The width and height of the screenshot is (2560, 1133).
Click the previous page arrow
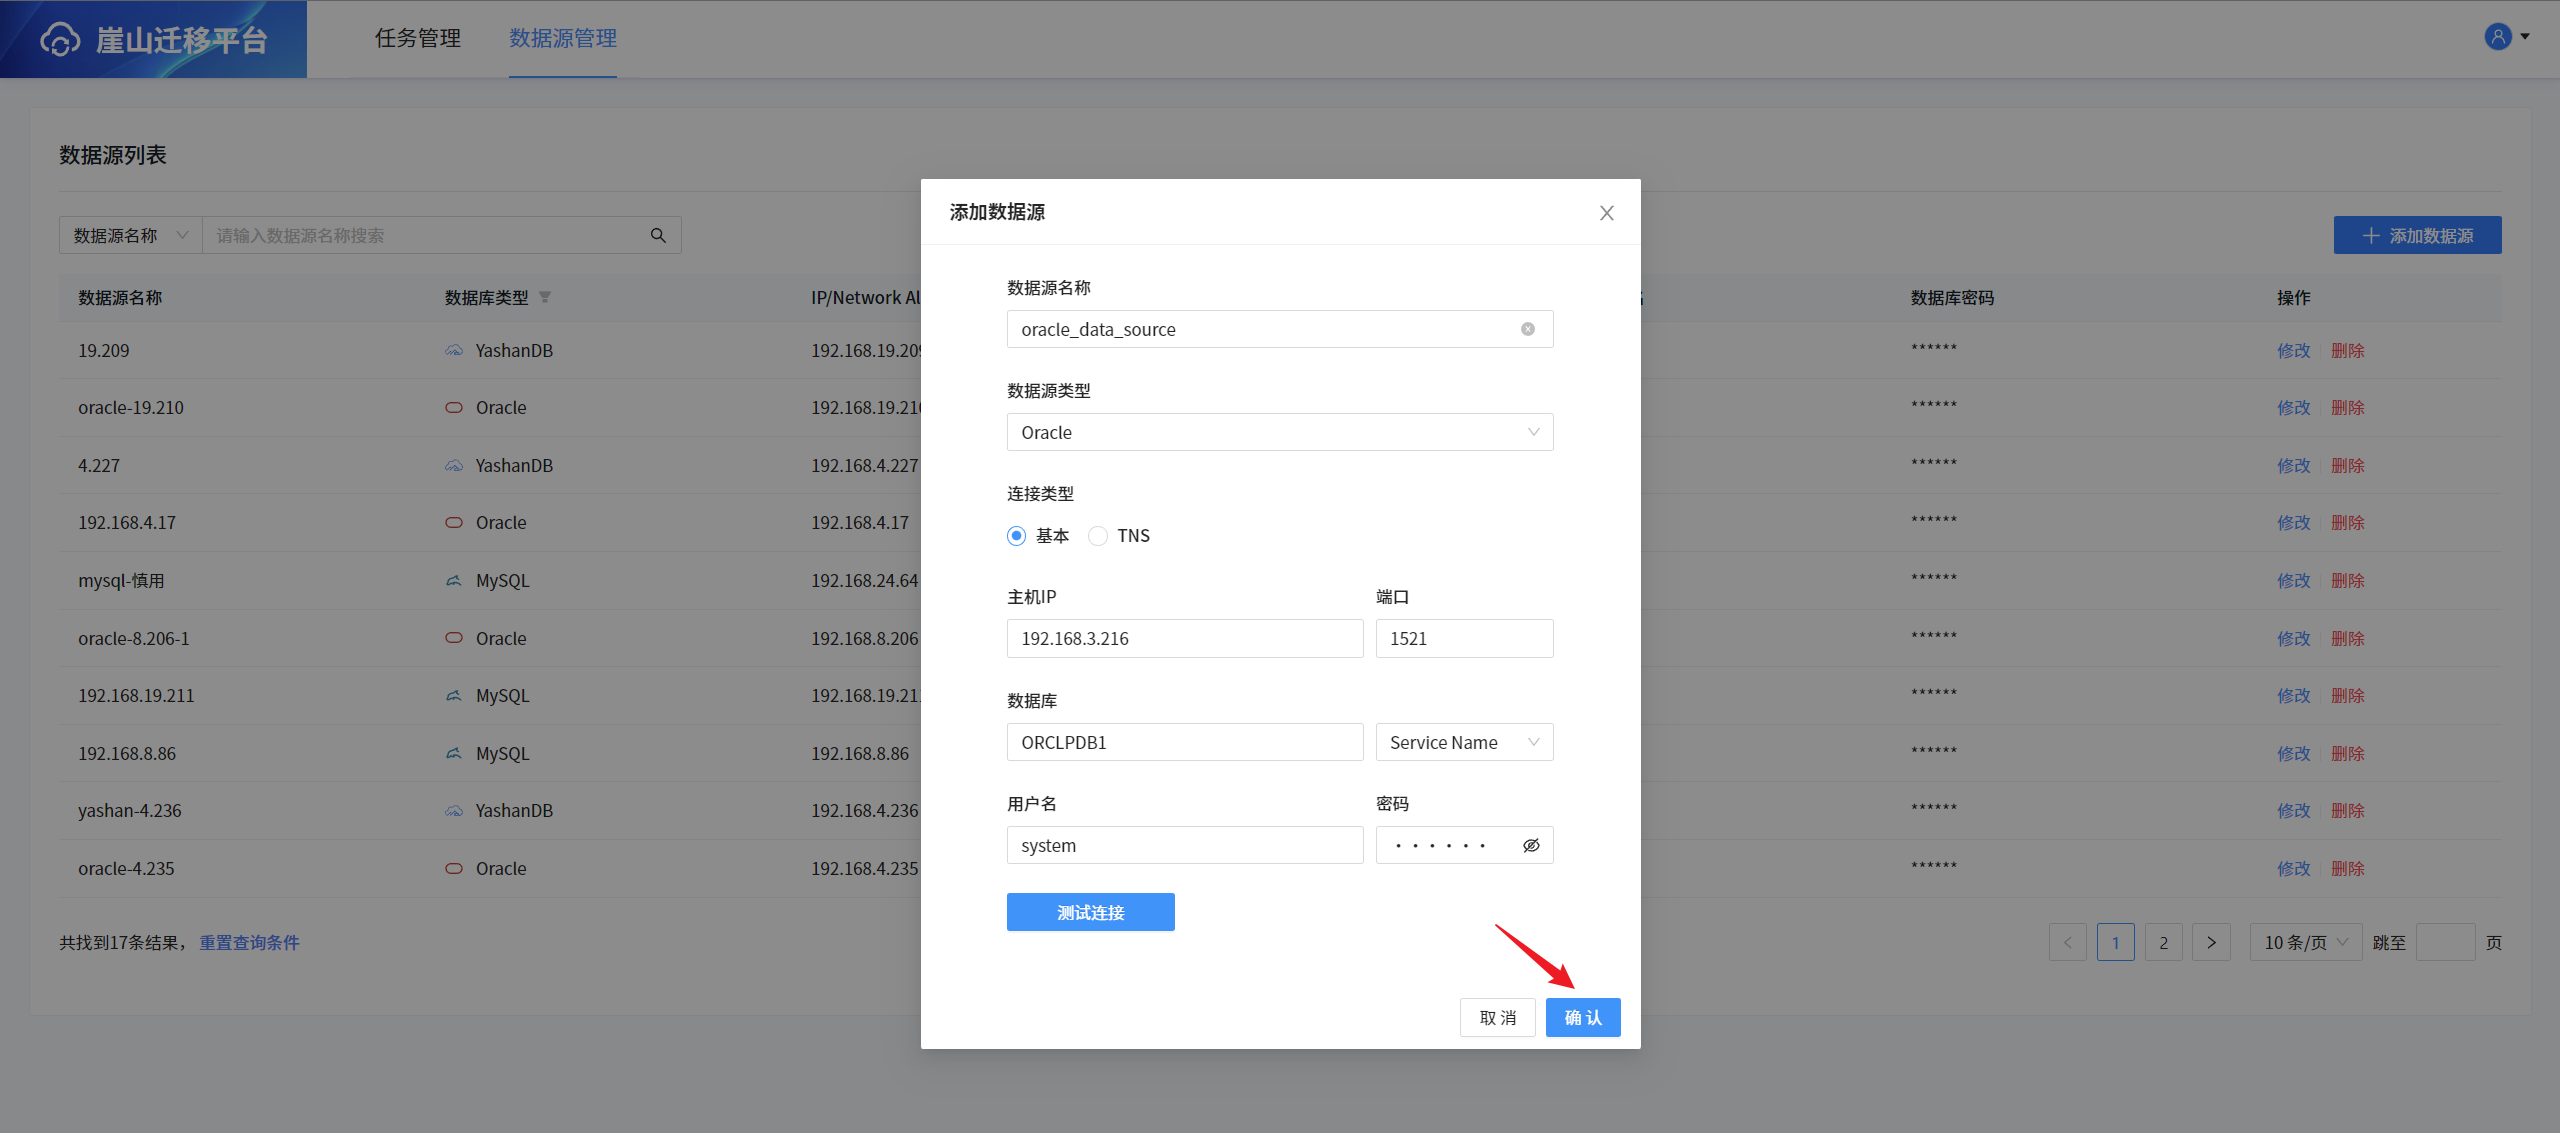pos(2067,942)
